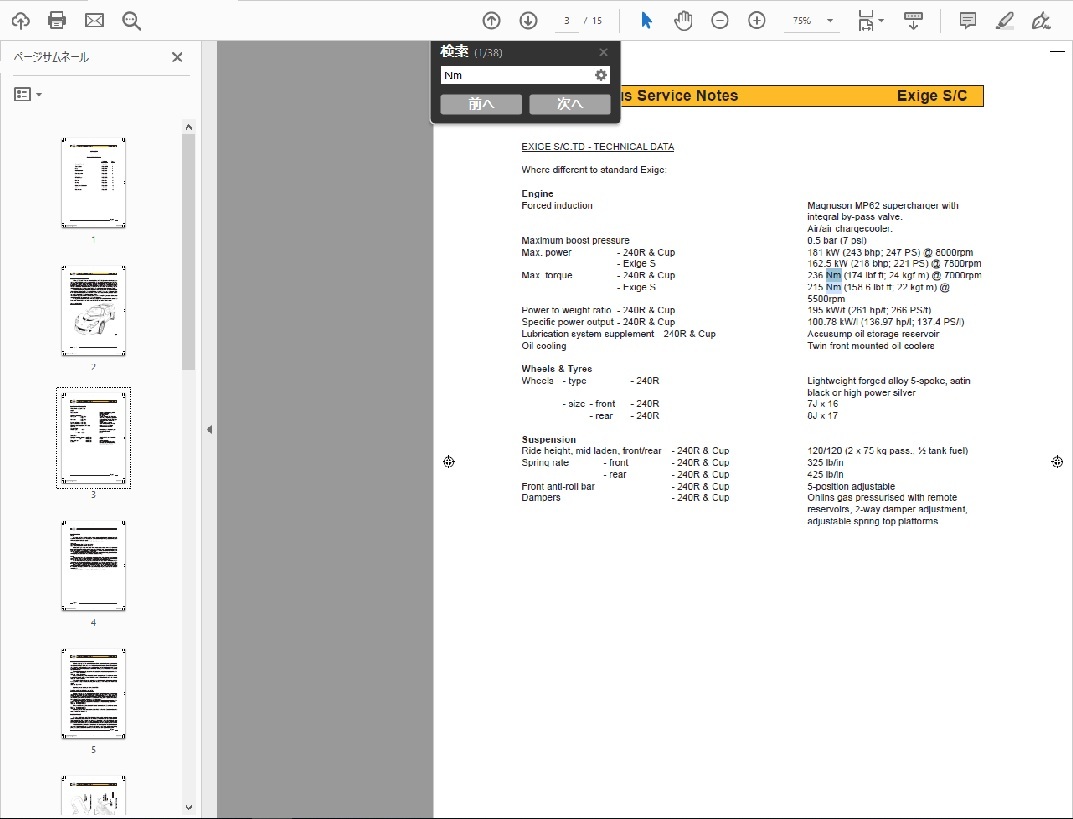
Task: Activate the arrow selection tool
Action: 646,20
